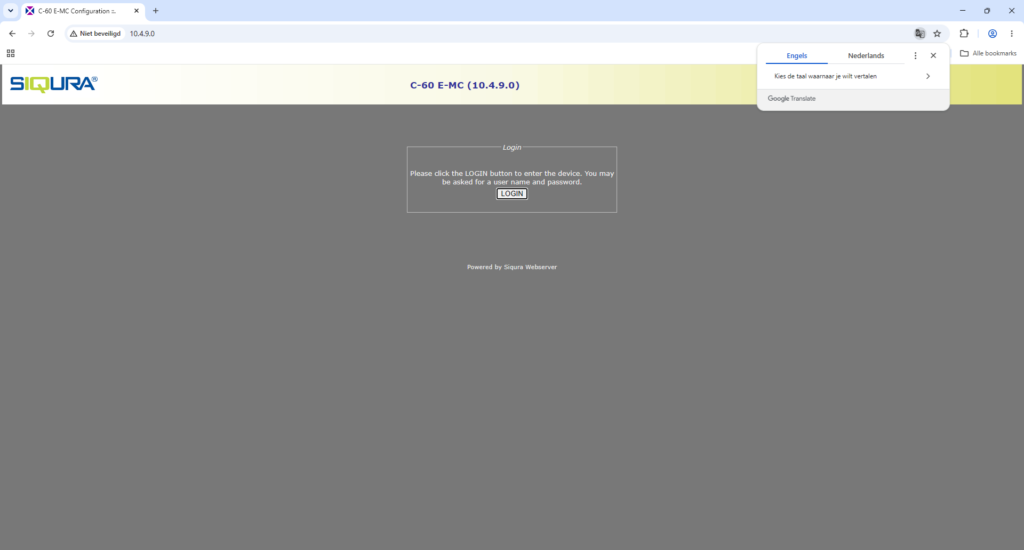Click the Siqura logo
This screenshot has width=1024, height=550.
(x=54, y=84)
